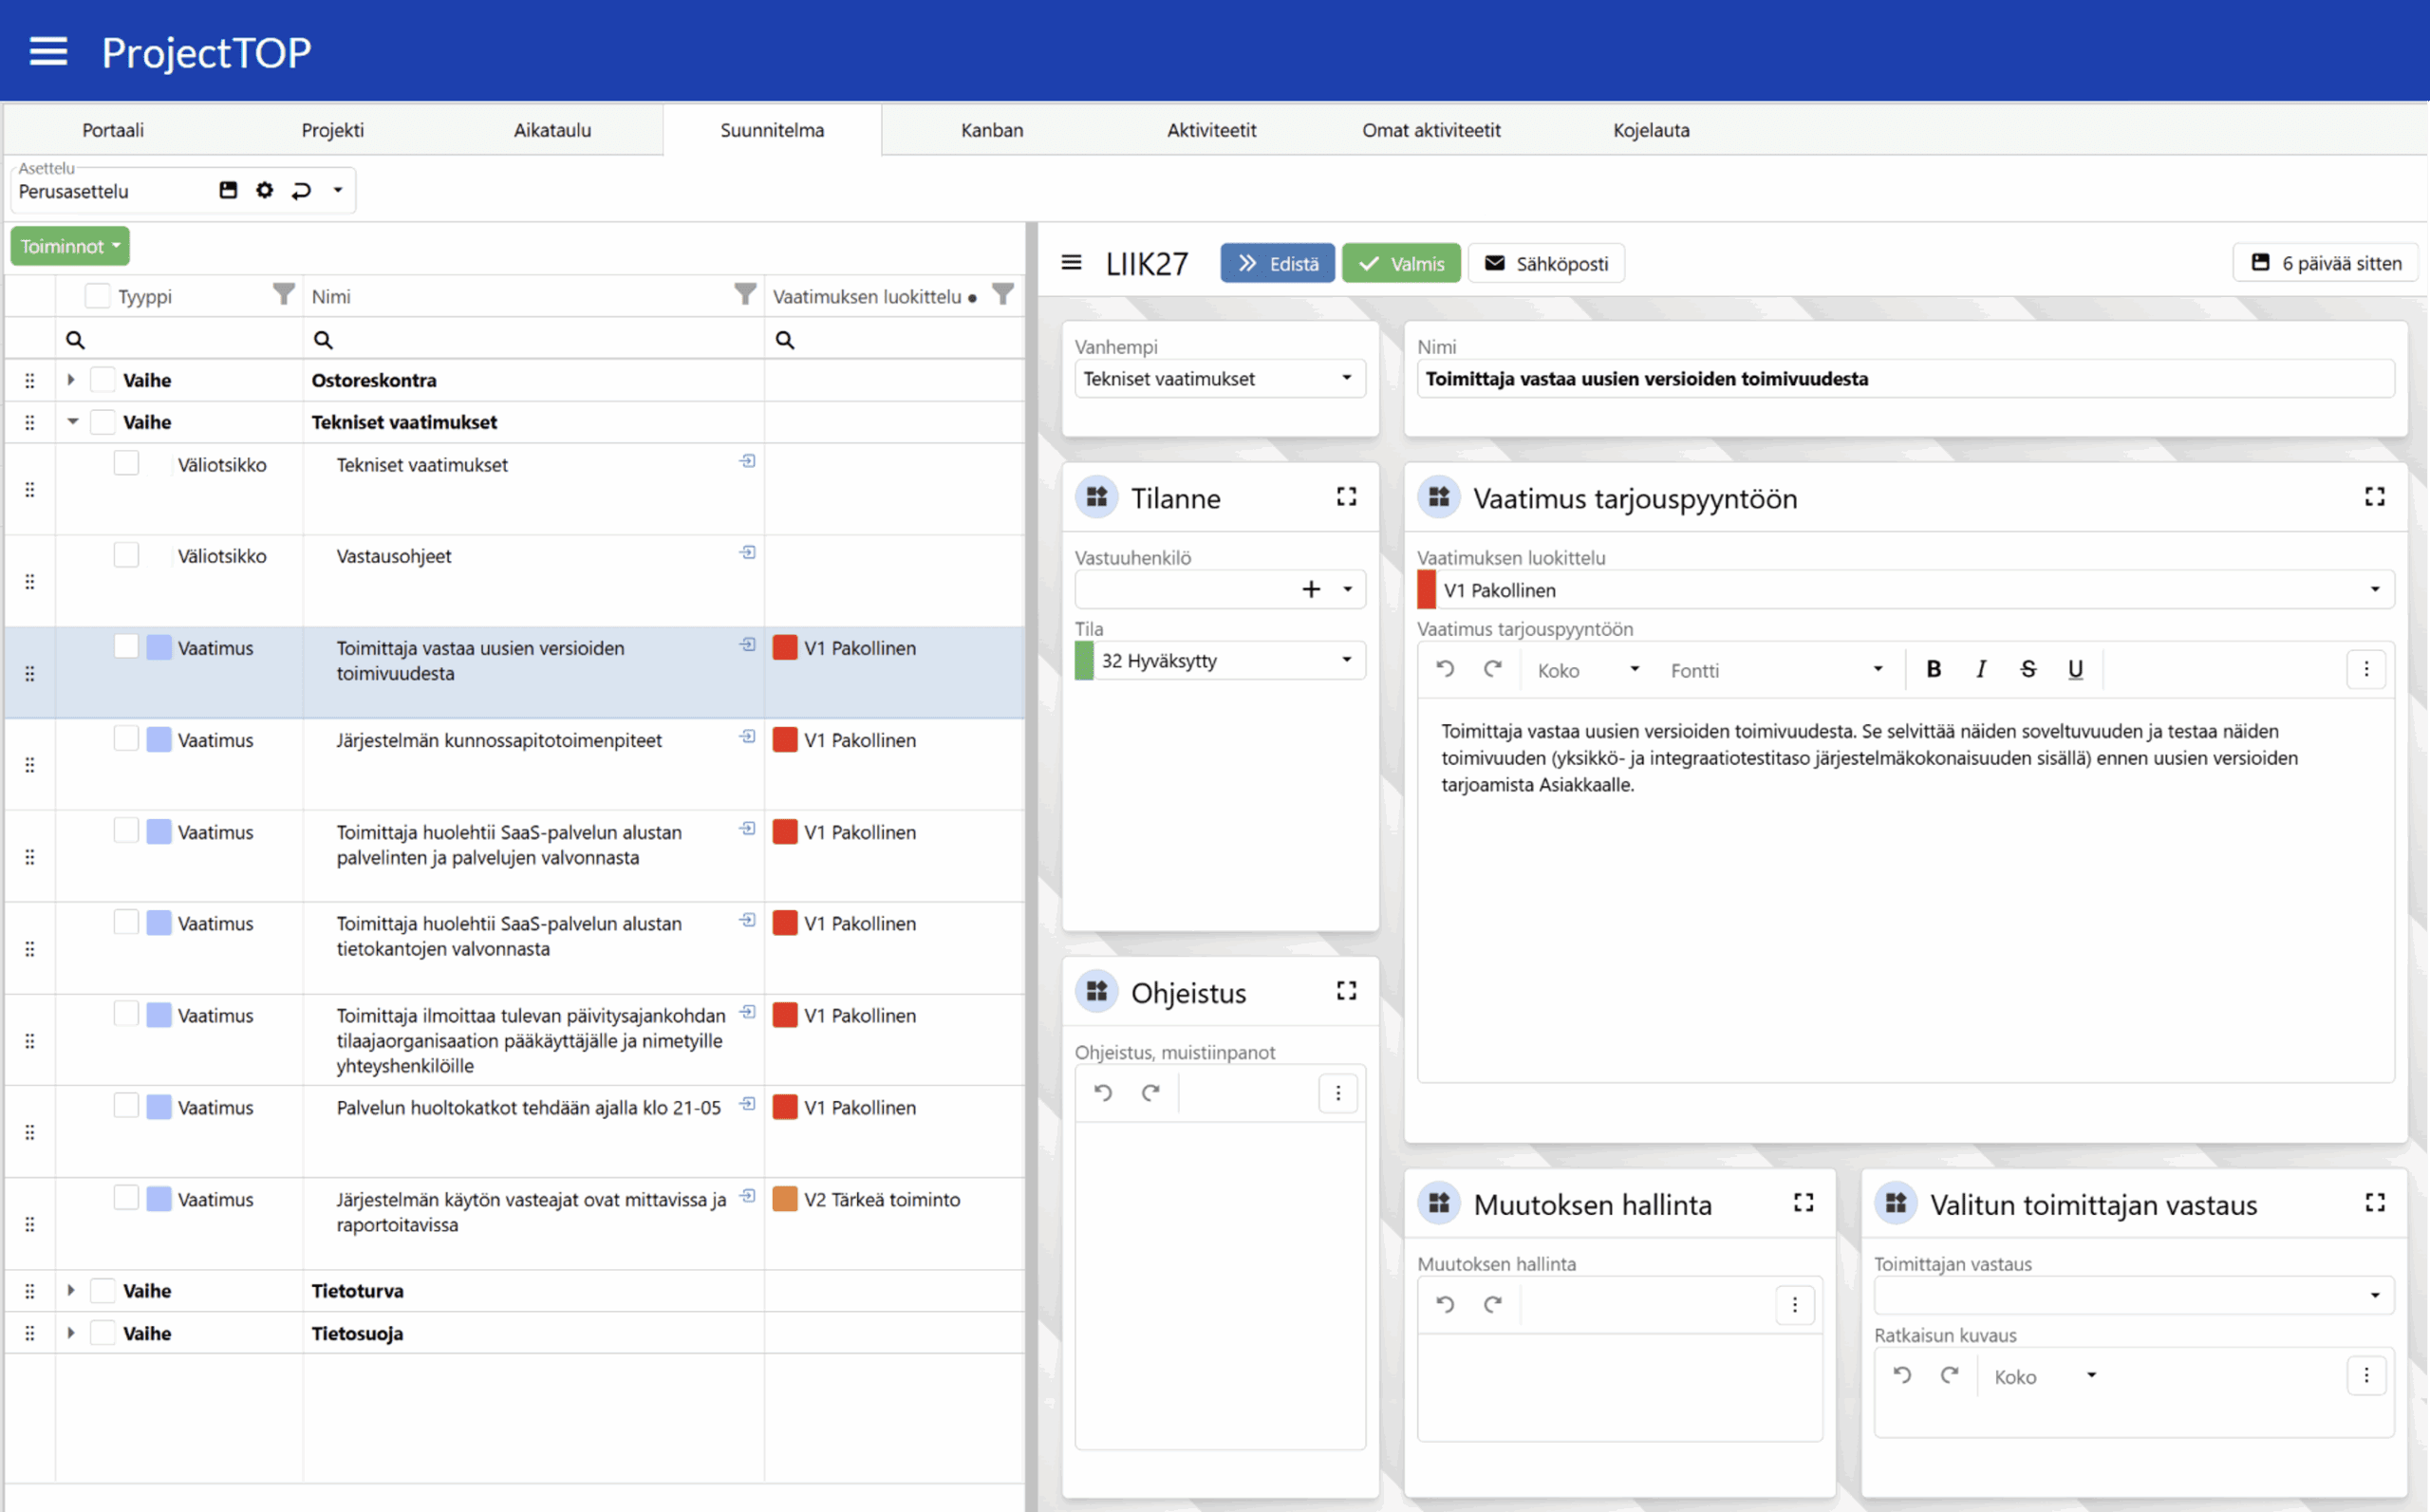Image resolution: width=2430 pixels, height=1512 pixels.
Task: Click the Sähköposti button
Action: point(1546,263)
